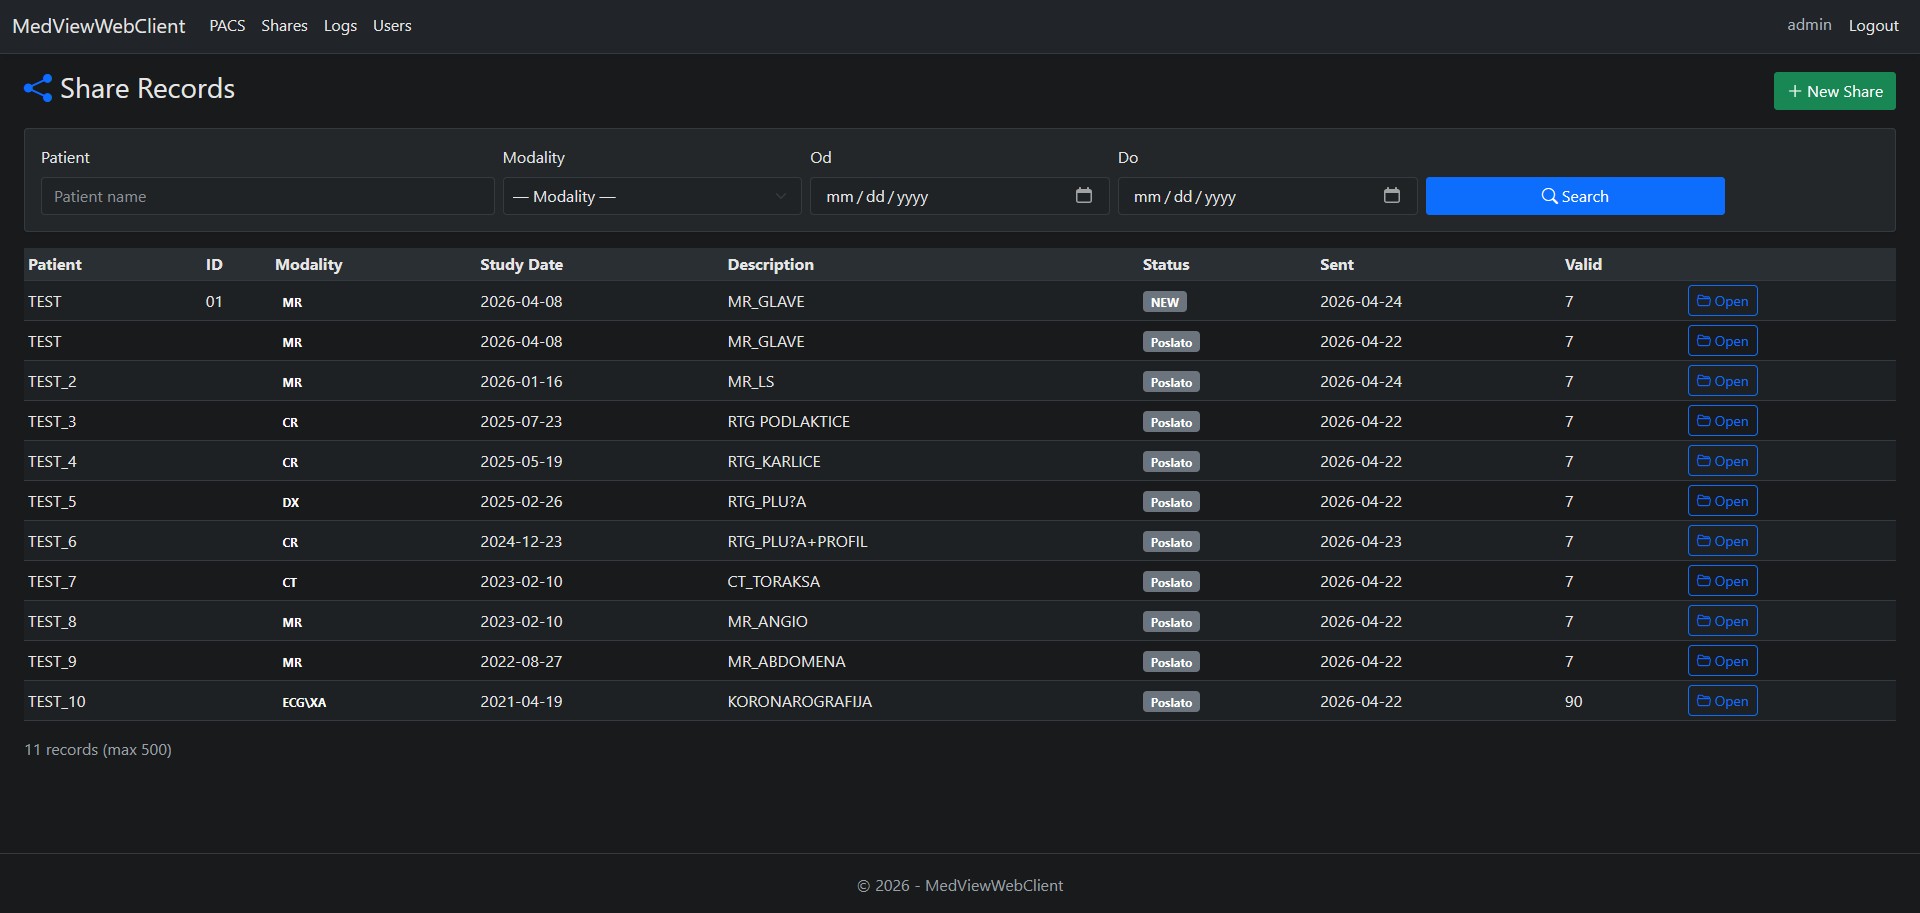Click the Patient column header
This screenshot has width=1920, height=913.
coord(55,264)
